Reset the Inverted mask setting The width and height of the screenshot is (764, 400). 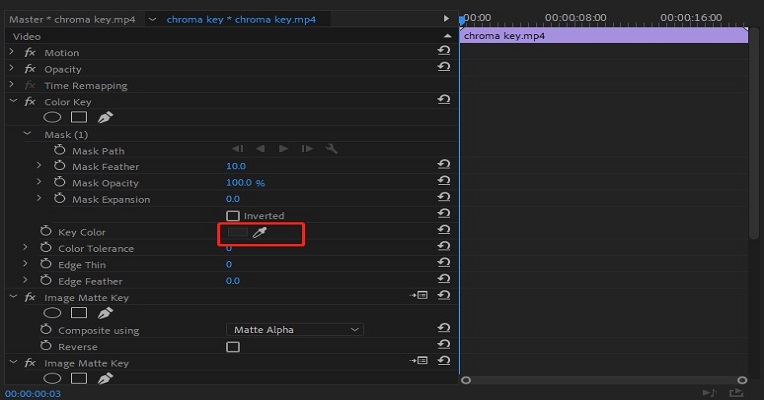[444, 213]
